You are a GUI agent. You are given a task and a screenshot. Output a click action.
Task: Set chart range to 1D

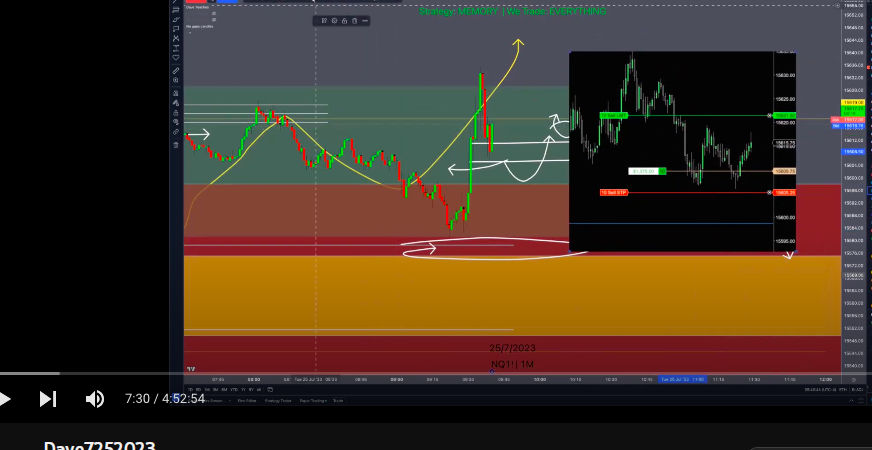(x=190, y=389)
